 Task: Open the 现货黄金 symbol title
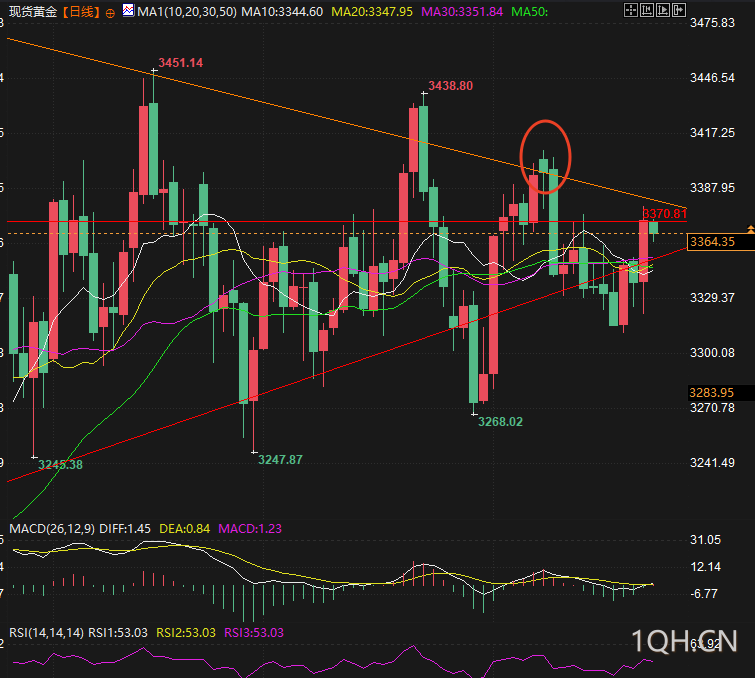(x=33, y=12)
